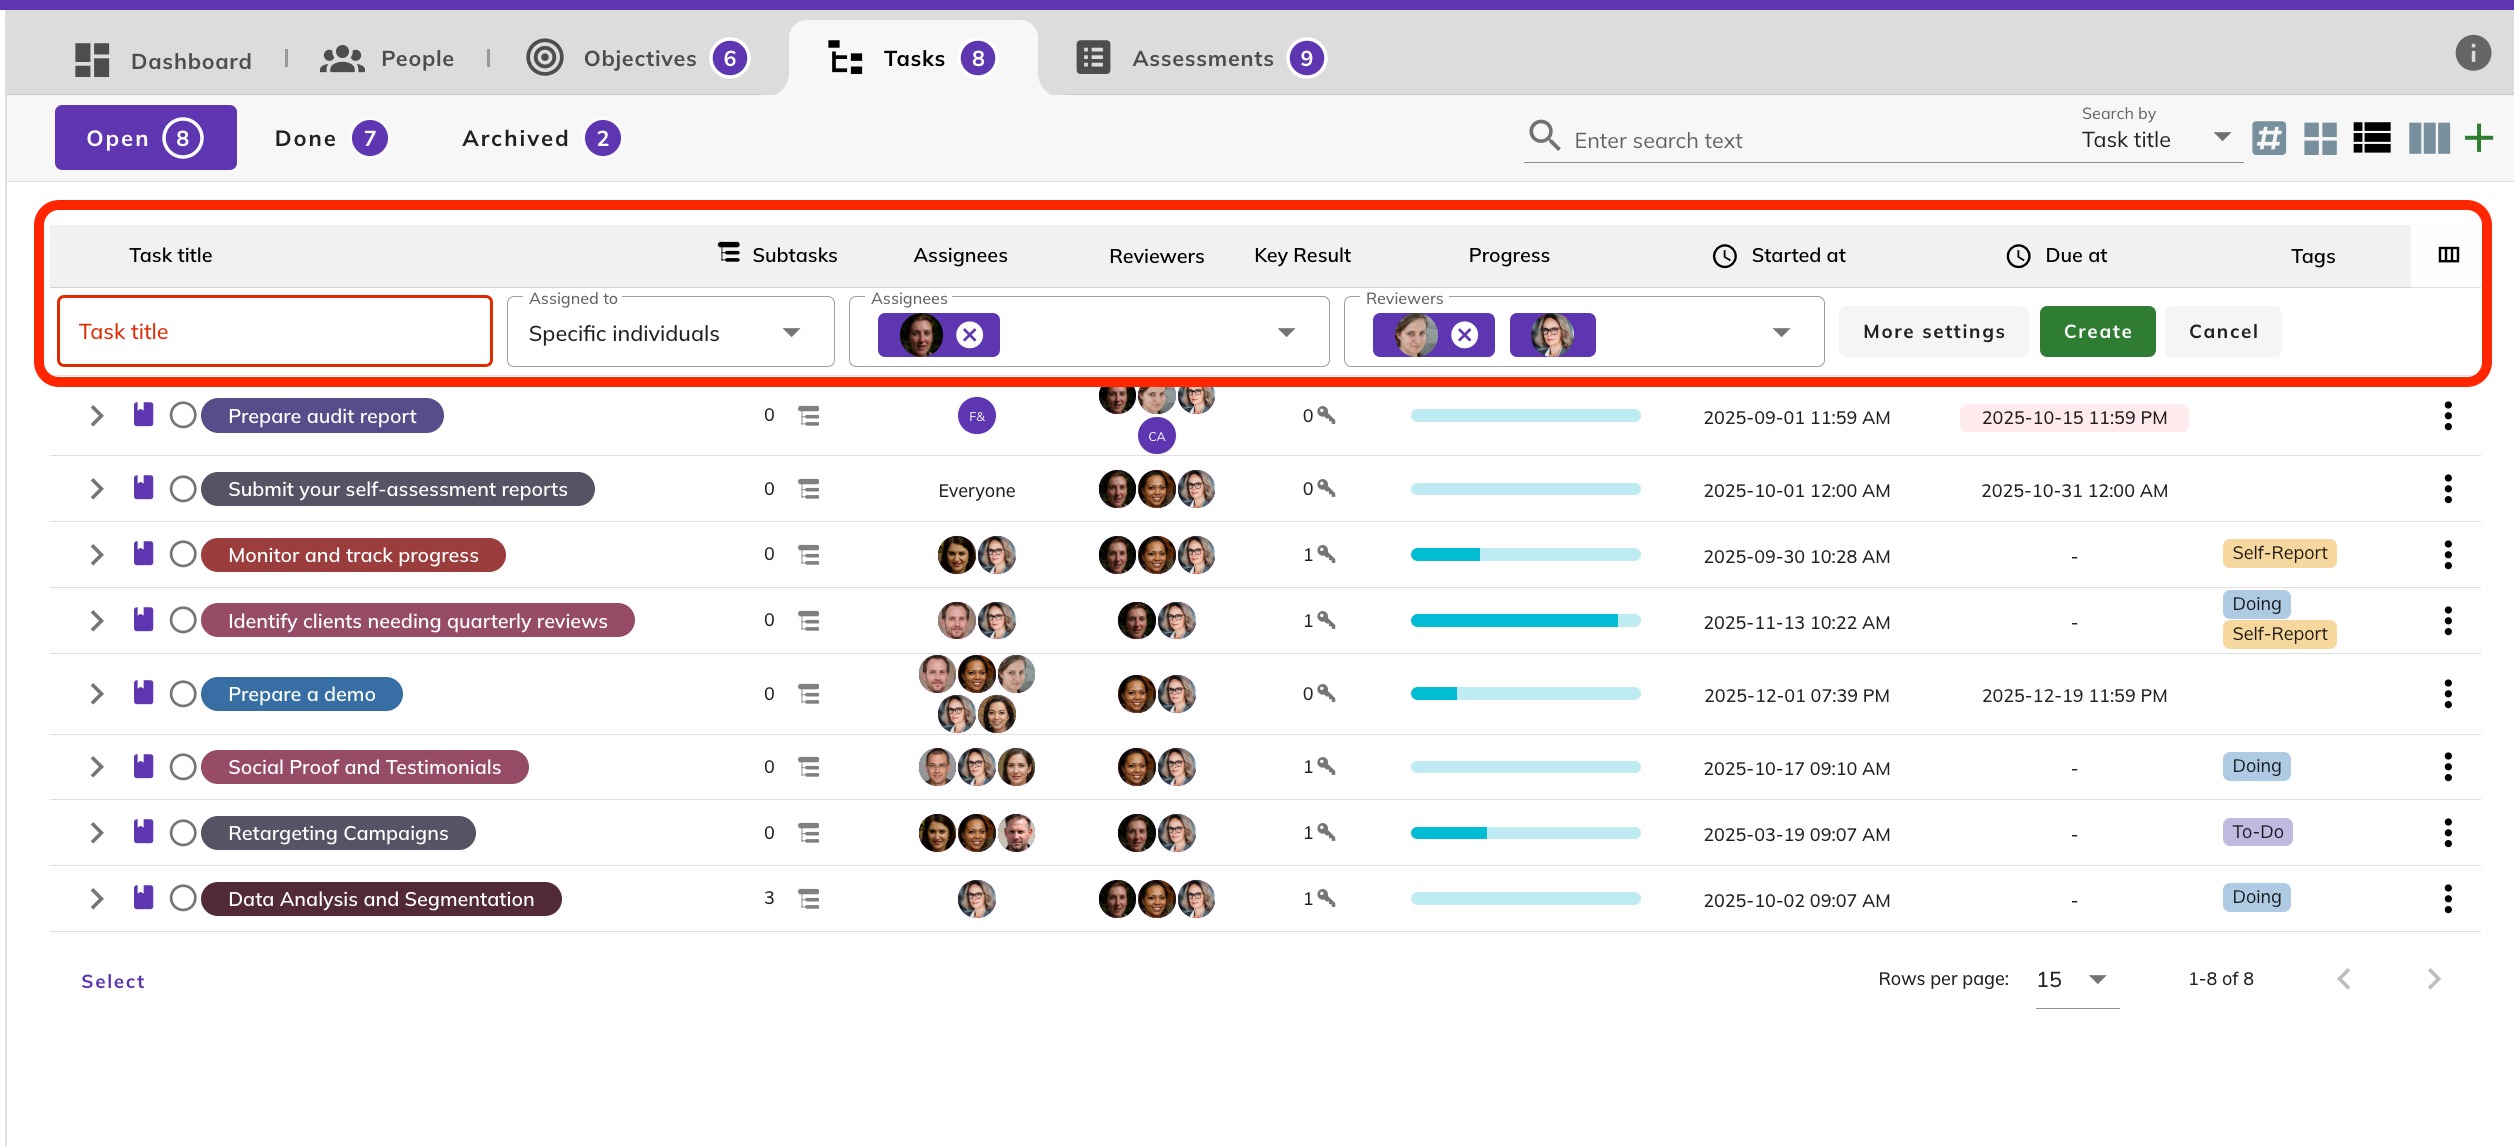
Task: Click the green plus add task icon
Action: pyautogui.click(x=2479, y=138)
